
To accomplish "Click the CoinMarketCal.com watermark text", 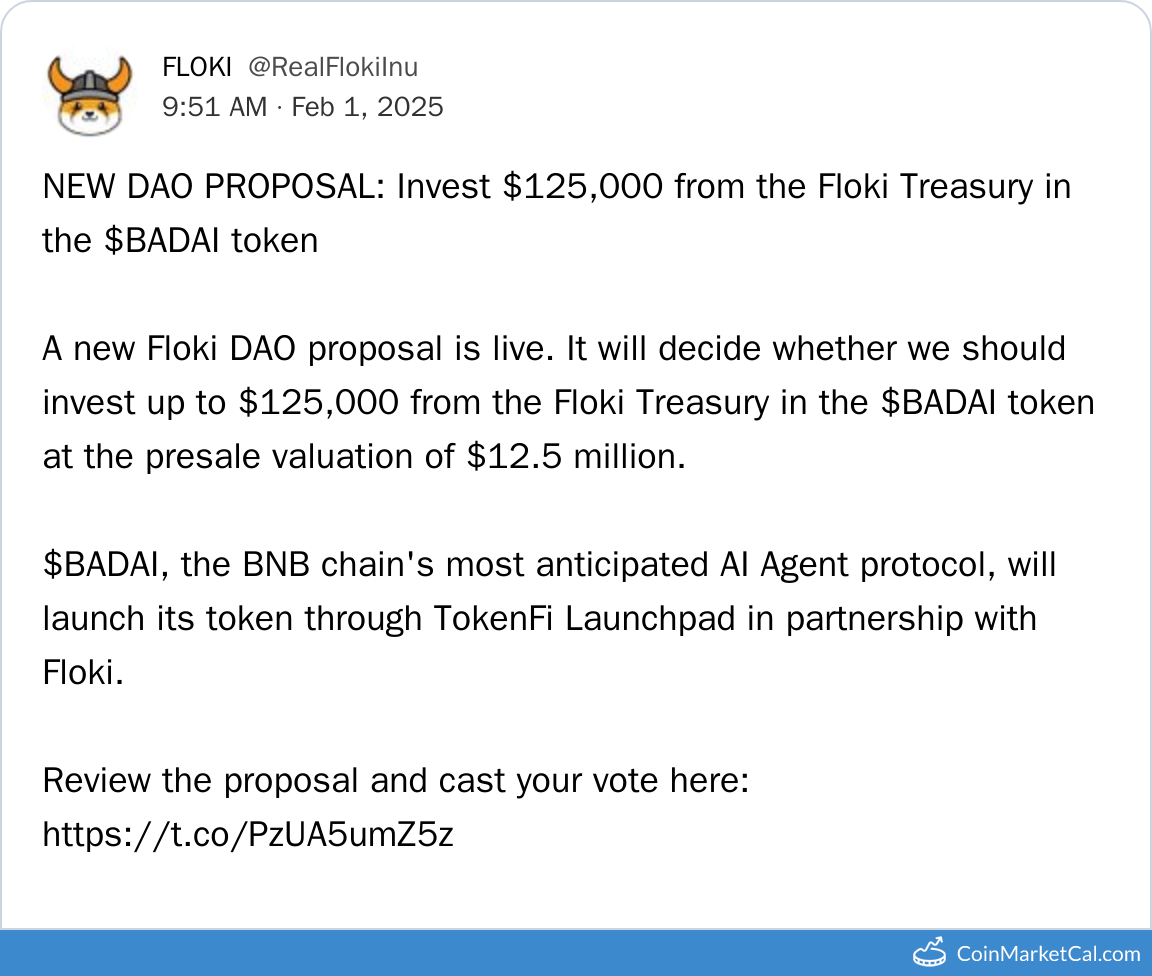I will pyautogui.click(x=1048, y=953).
